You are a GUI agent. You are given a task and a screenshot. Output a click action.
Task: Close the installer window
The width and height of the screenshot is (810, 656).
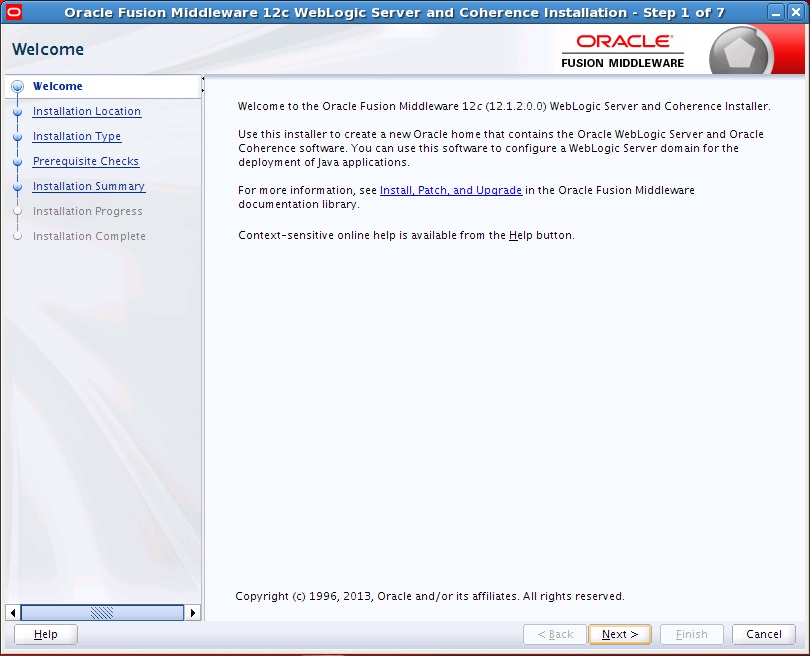point(797,12)
